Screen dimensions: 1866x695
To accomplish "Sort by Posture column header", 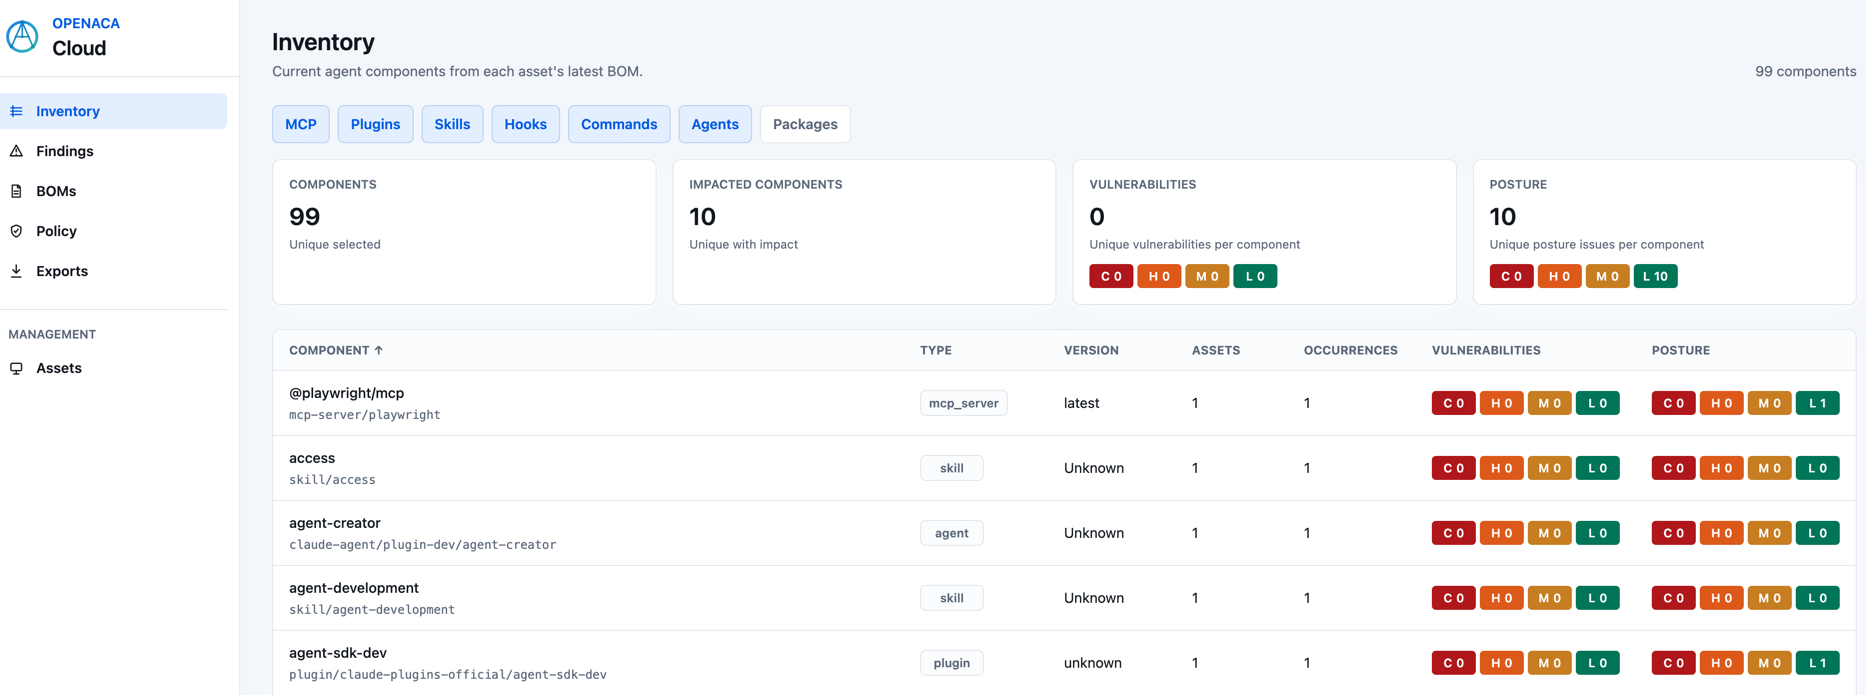I will [1681, 350].
